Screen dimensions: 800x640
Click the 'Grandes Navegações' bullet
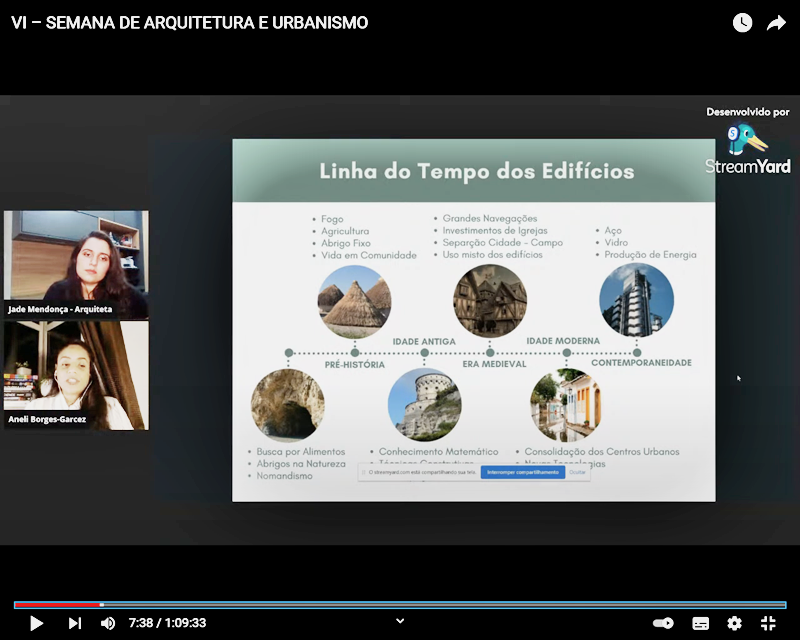pos(489,218)
